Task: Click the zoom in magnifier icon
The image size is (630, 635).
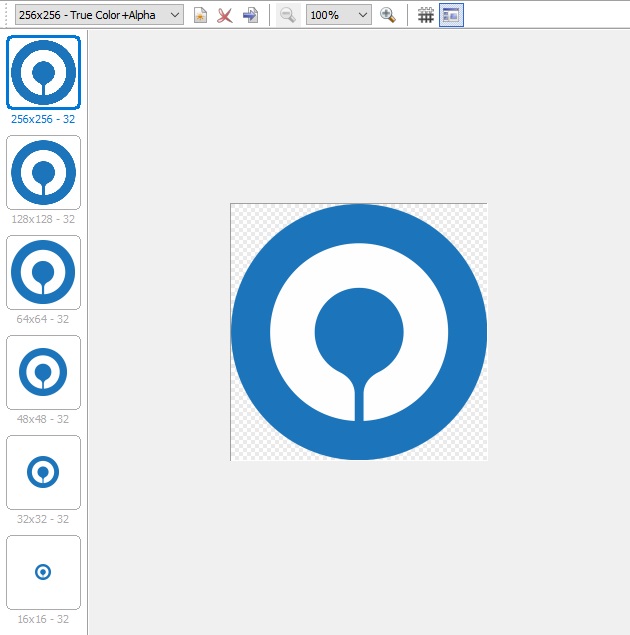Action: [388, 15]
